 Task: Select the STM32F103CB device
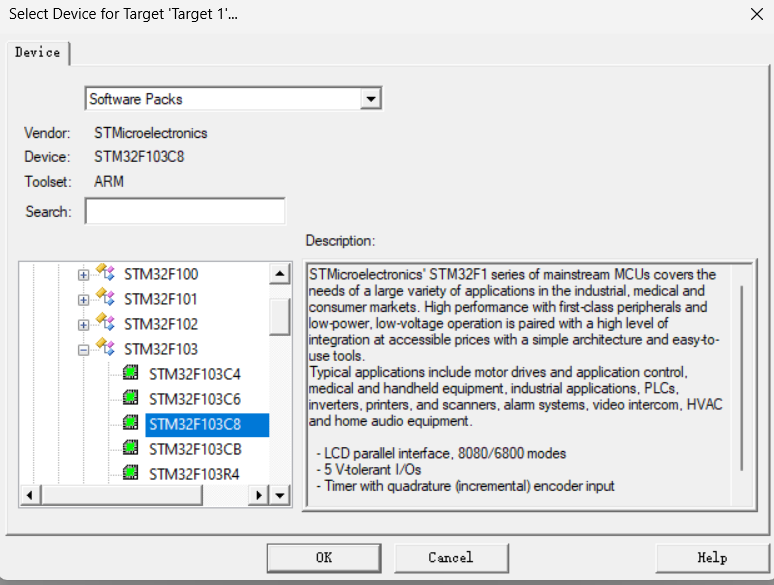195,449
